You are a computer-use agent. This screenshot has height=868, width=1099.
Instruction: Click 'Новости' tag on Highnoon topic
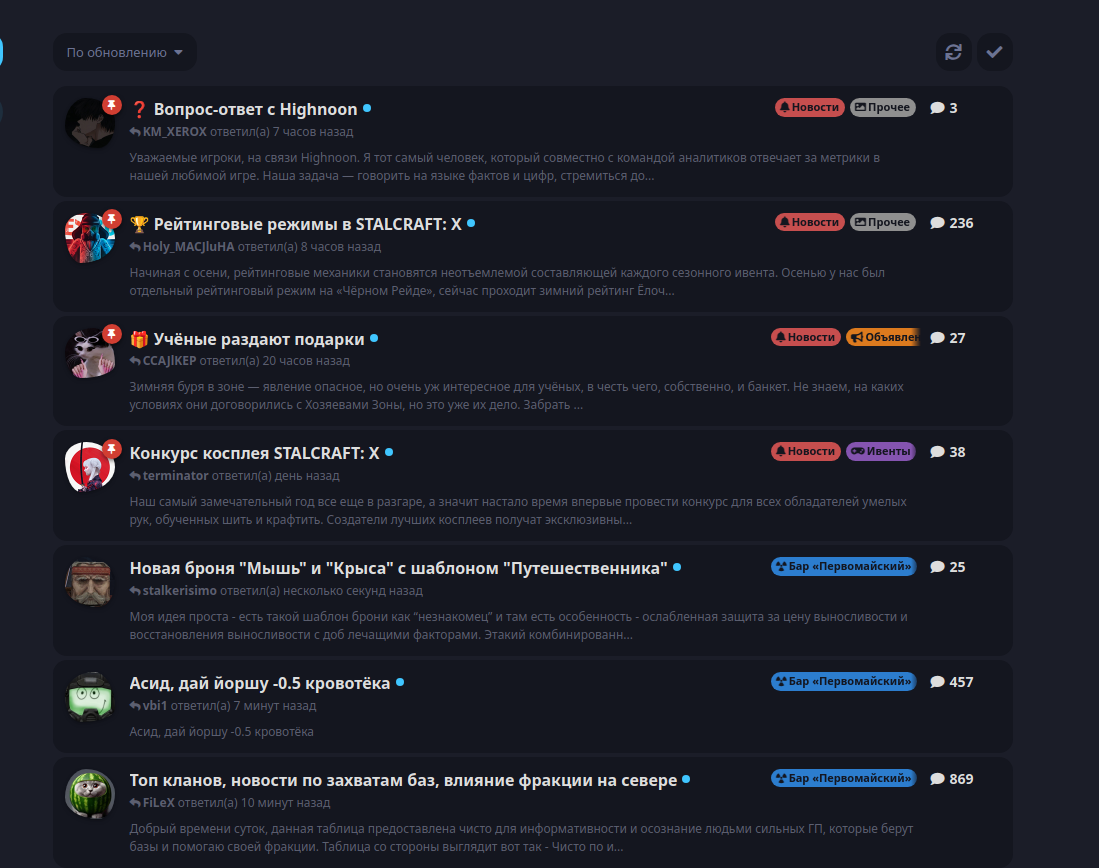[x=810, y=107]
